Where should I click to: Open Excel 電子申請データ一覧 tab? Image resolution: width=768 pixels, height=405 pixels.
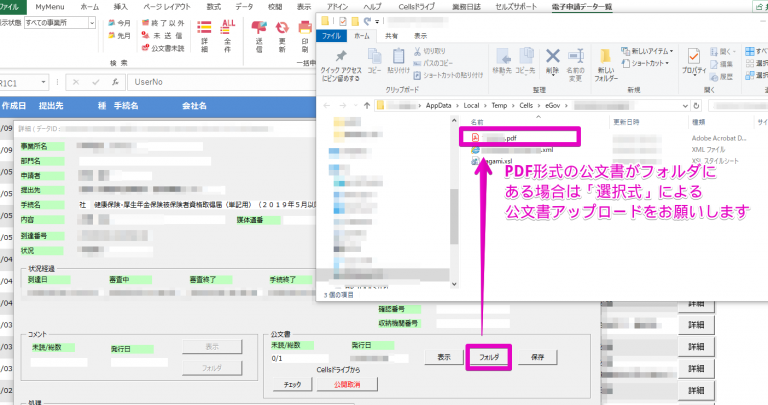tap(582, 7)
